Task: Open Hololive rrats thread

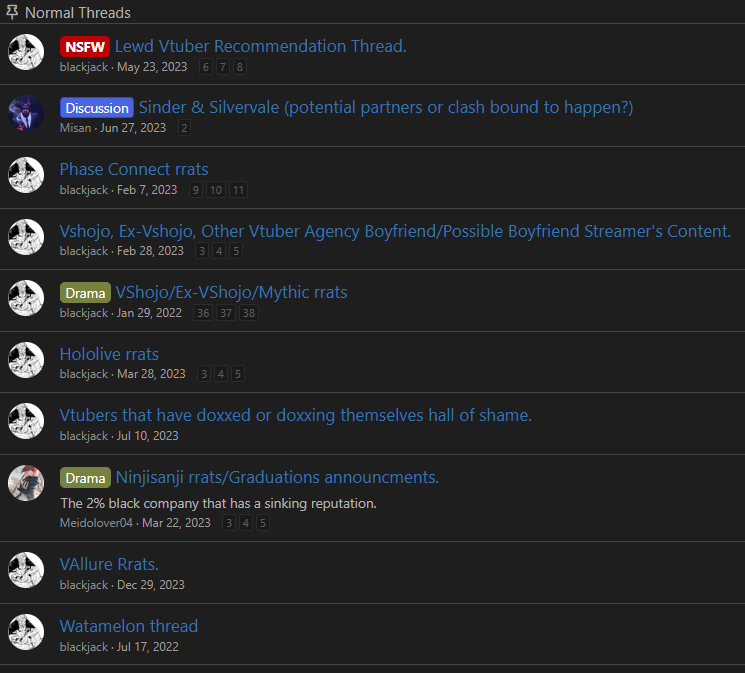Action: coord(109,354)
